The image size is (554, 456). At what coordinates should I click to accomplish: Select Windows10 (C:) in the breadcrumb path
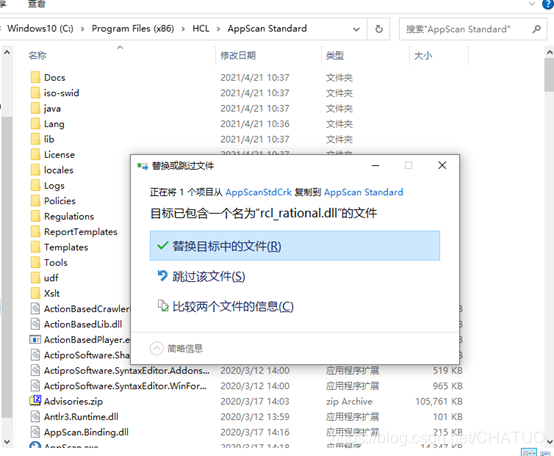[x=40, y=29]
